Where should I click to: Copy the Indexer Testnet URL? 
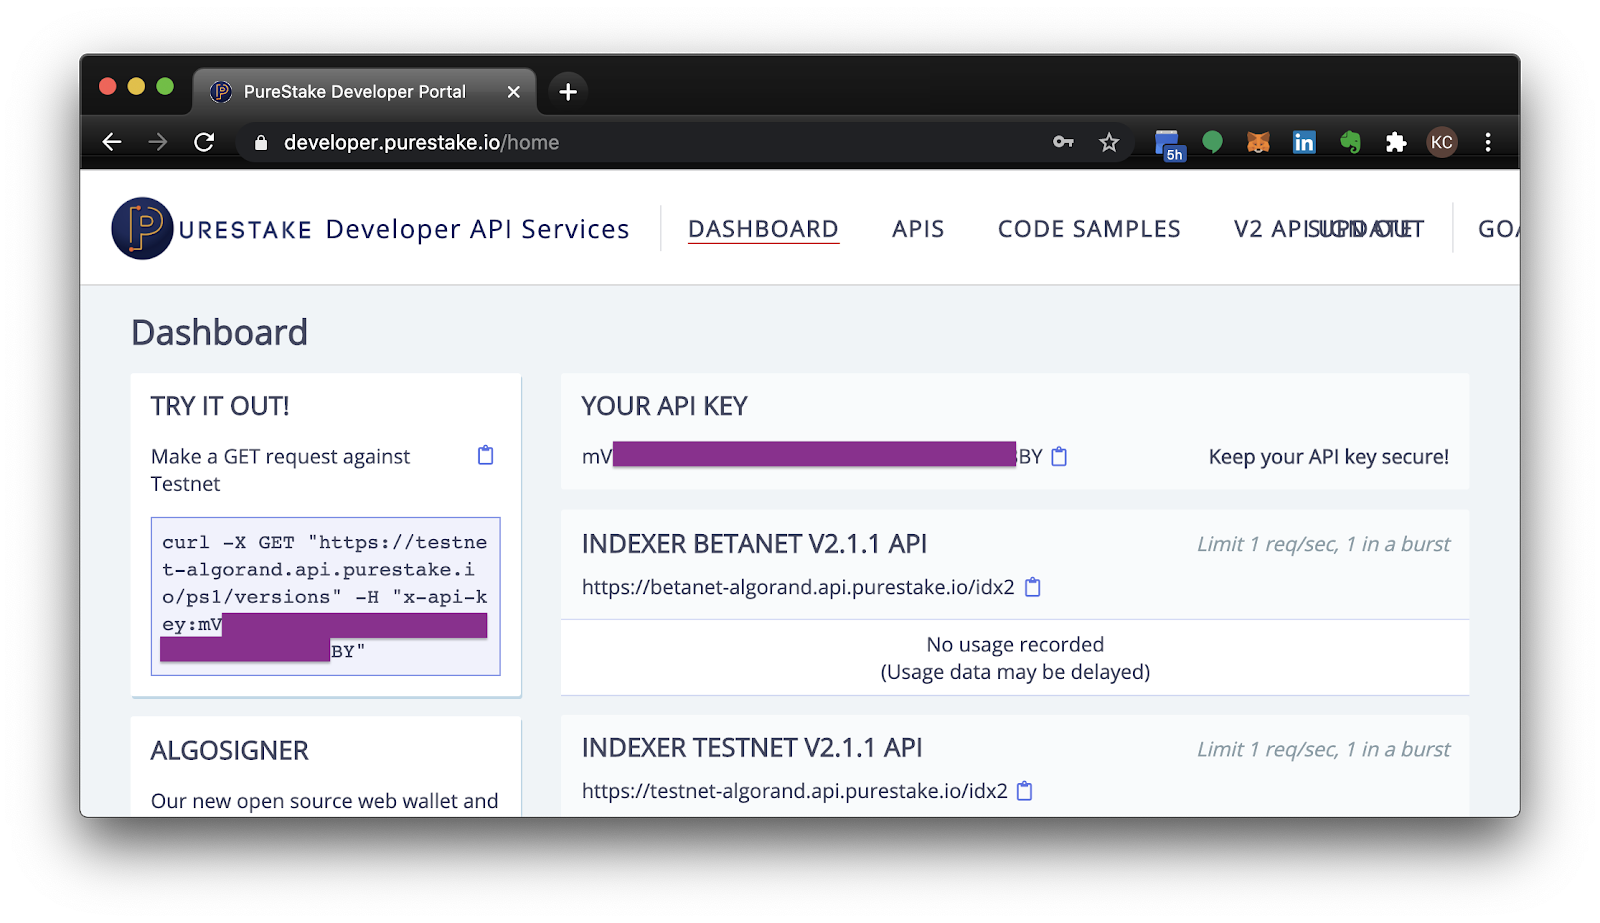(1024, 790)
